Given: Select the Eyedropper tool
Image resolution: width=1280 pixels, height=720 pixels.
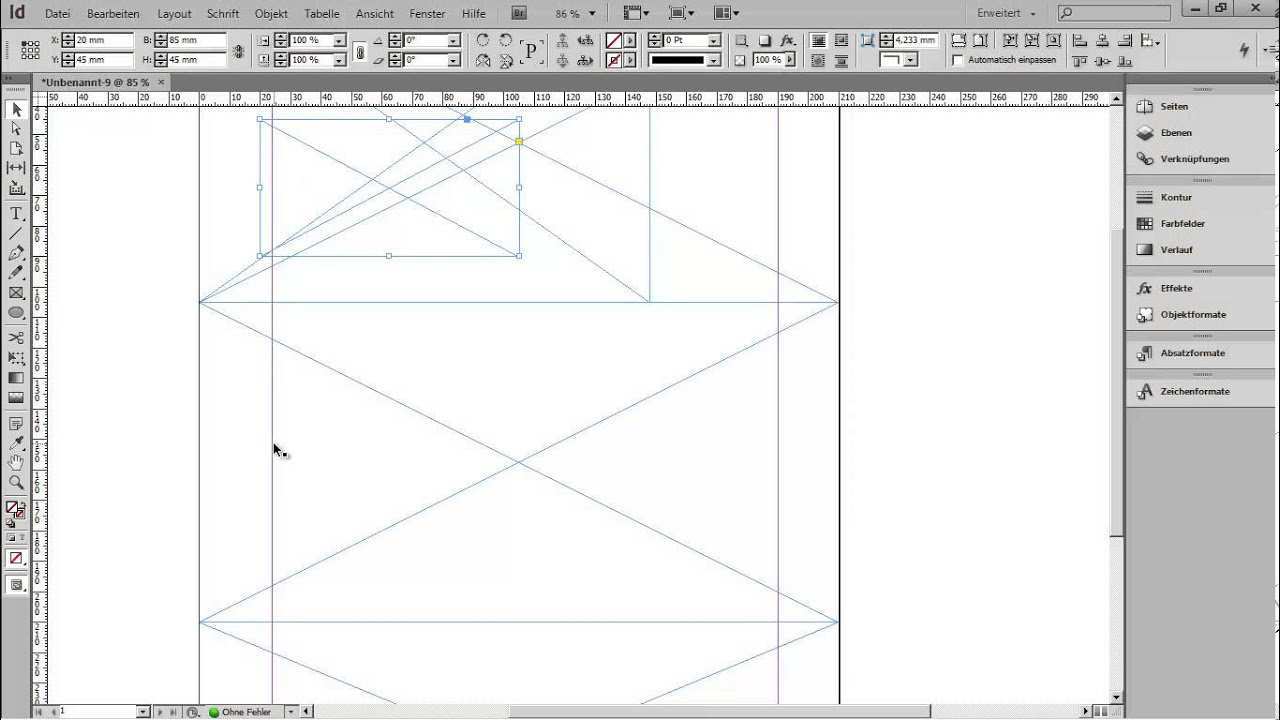Looking at the screenshot, I should pos(16,442).
